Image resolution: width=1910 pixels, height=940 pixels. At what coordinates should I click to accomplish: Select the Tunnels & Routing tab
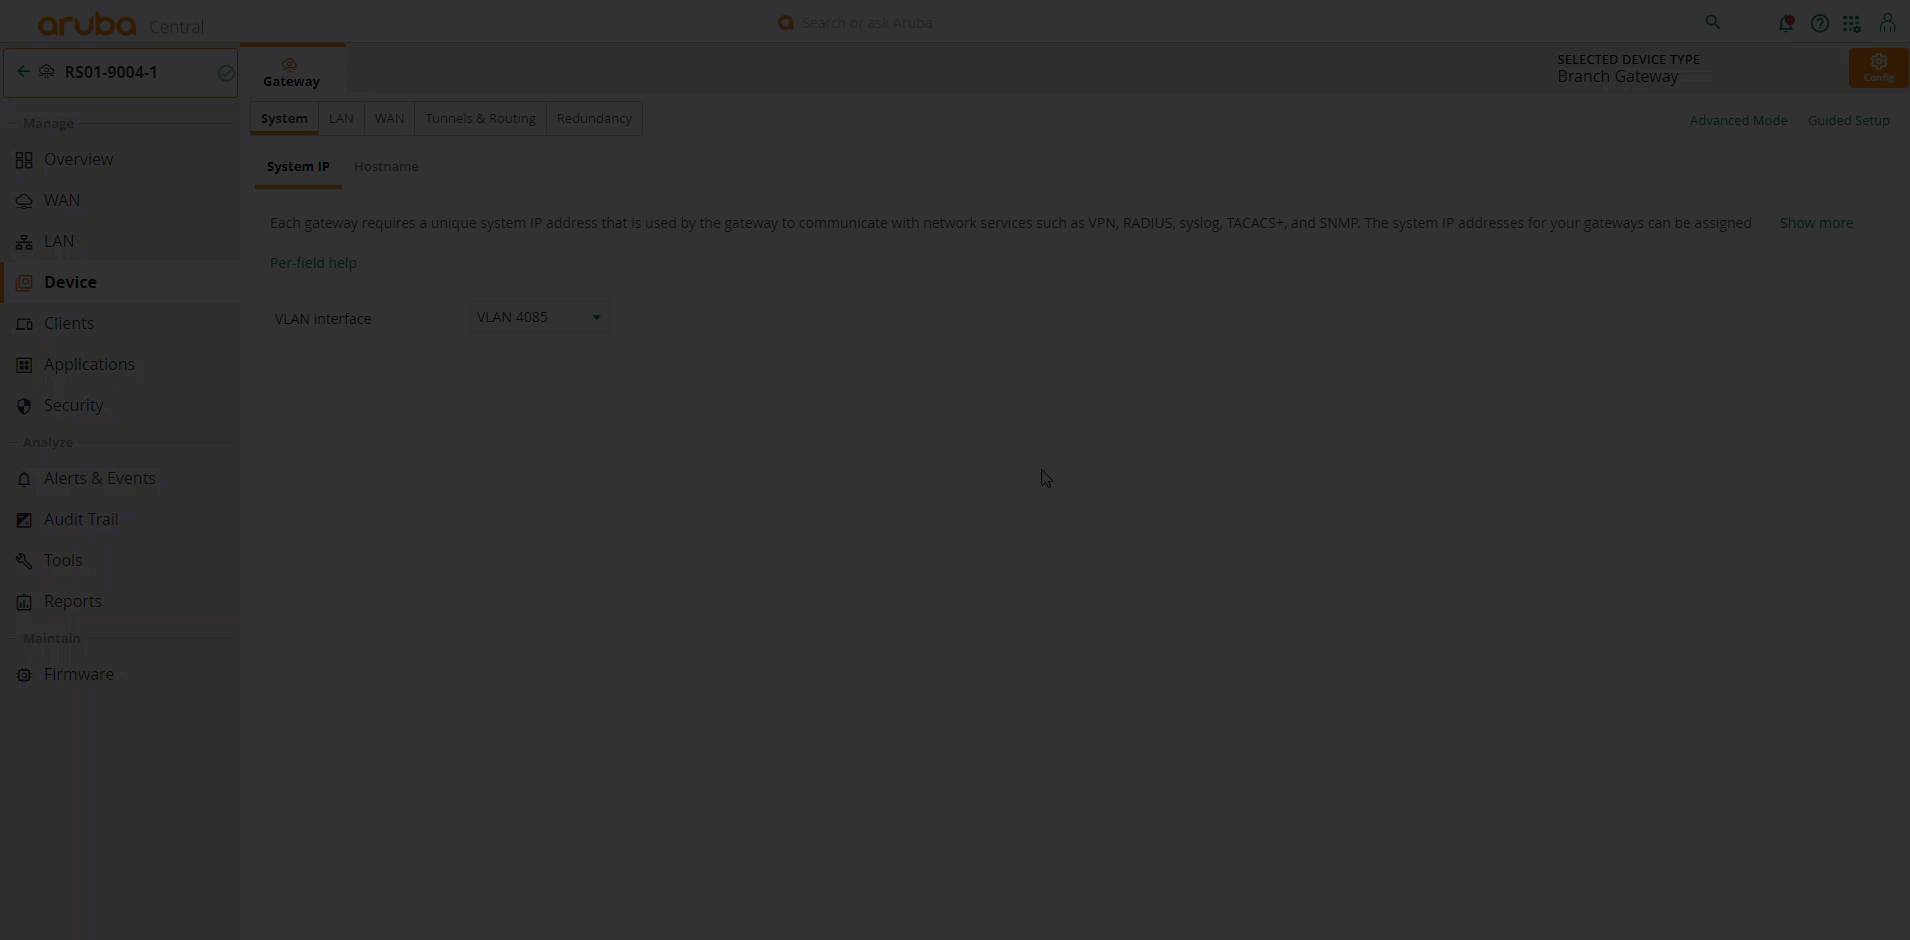coord(480,119)
